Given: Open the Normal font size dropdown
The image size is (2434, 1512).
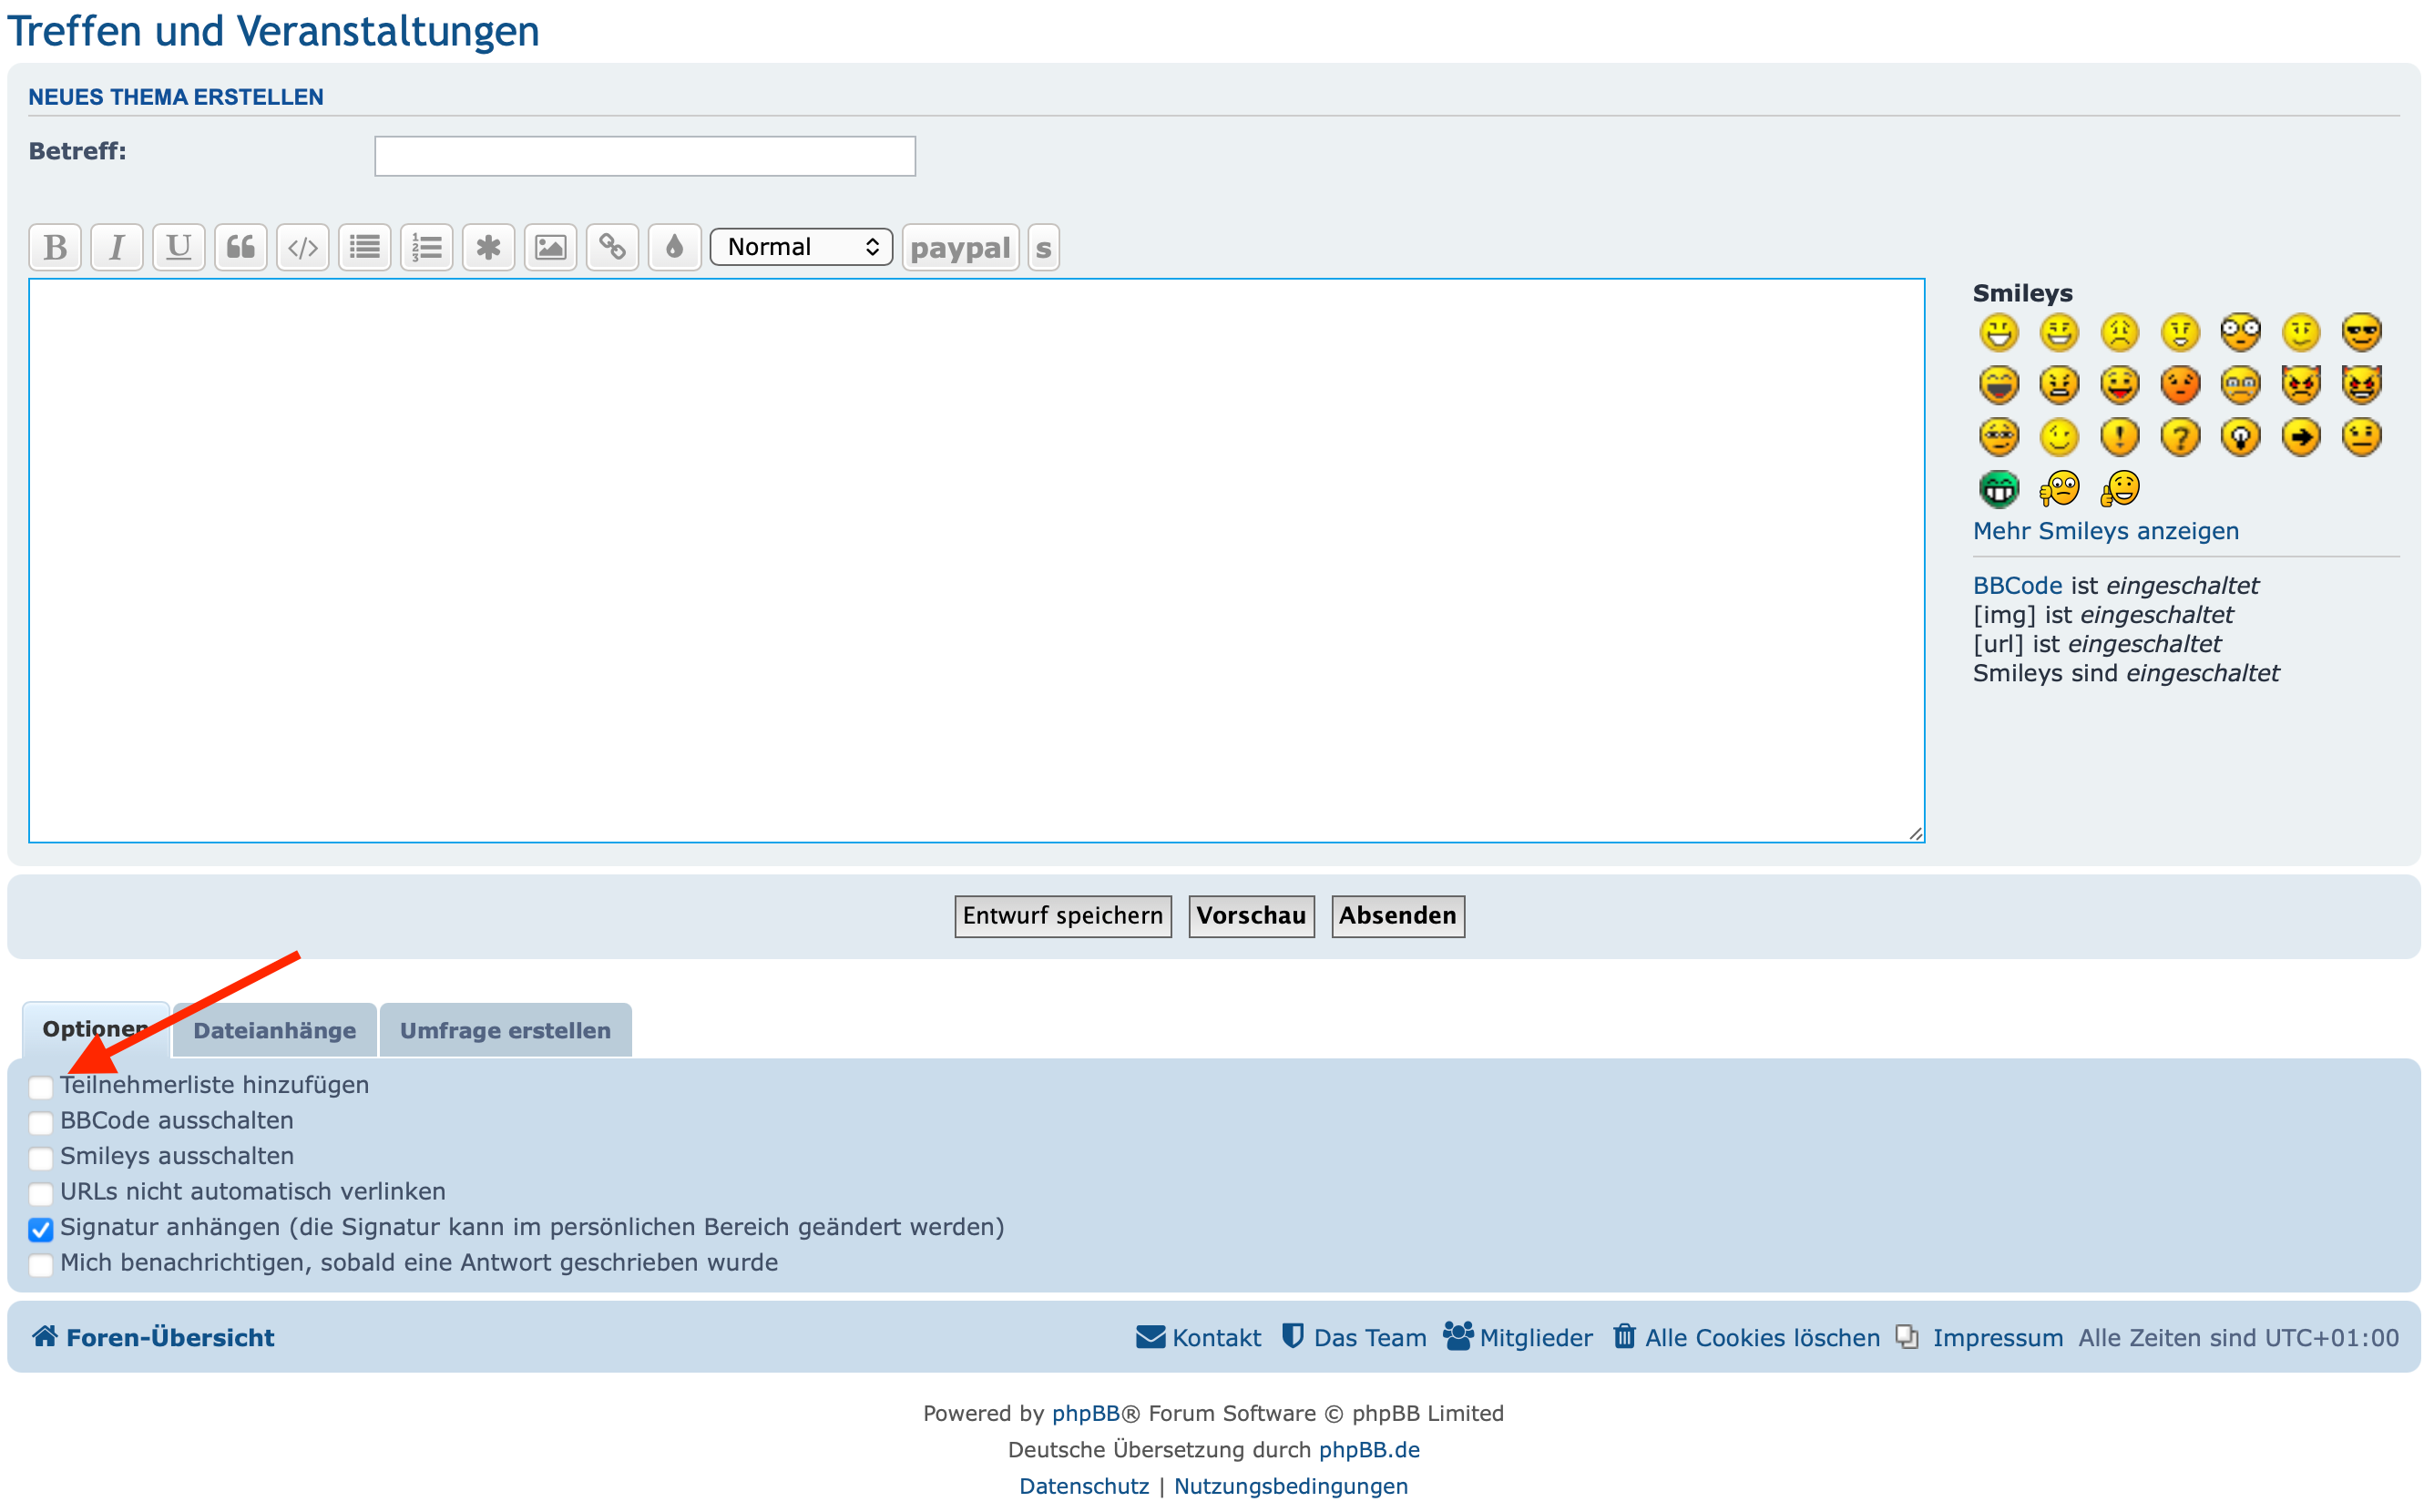Looking at the screenshot, I should pyautogui.click(x=801, y=247).
